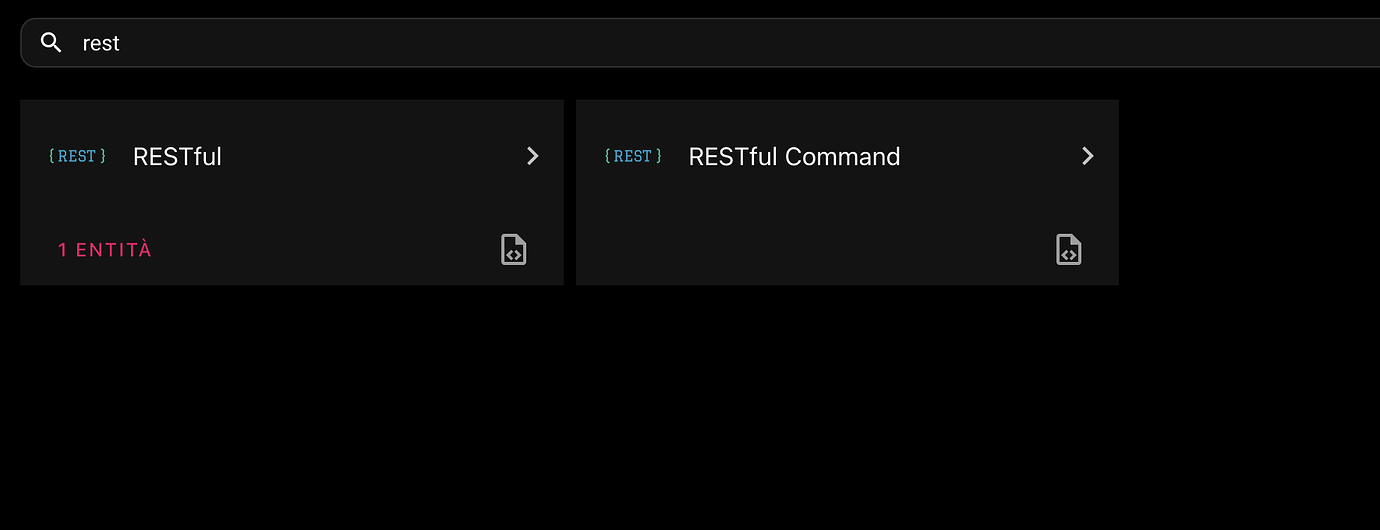Focus the search field containing 'rest'
Viewport: 1380px width, 530px height.
pos(600,43)
